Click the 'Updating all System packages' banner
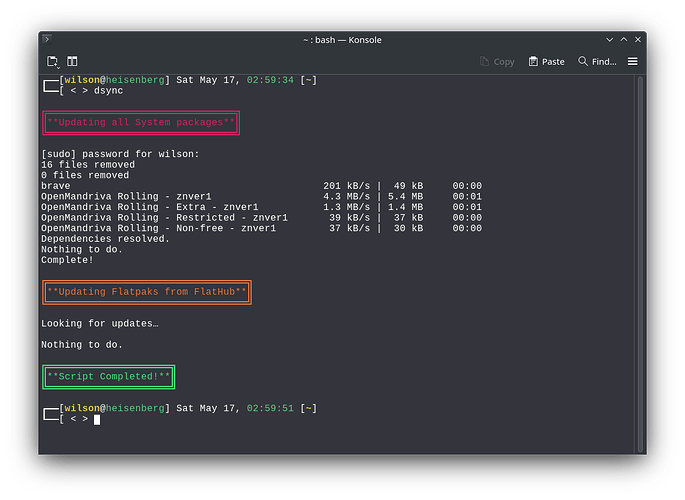The width and height of the screenshot is (685, 500). pyautogui.click(x=141, y=123)
